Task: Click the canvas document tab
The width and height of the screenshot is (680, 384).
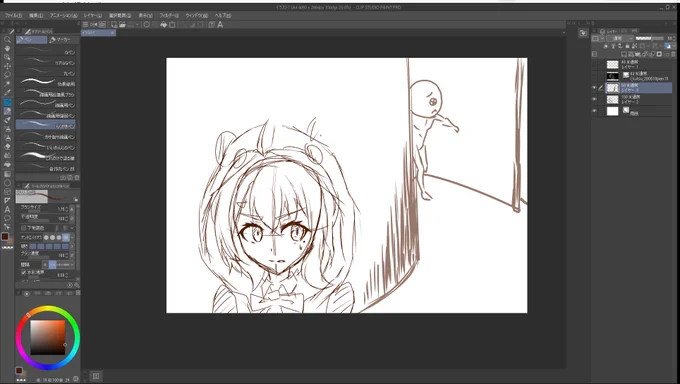Action: (x=98, y=33)
